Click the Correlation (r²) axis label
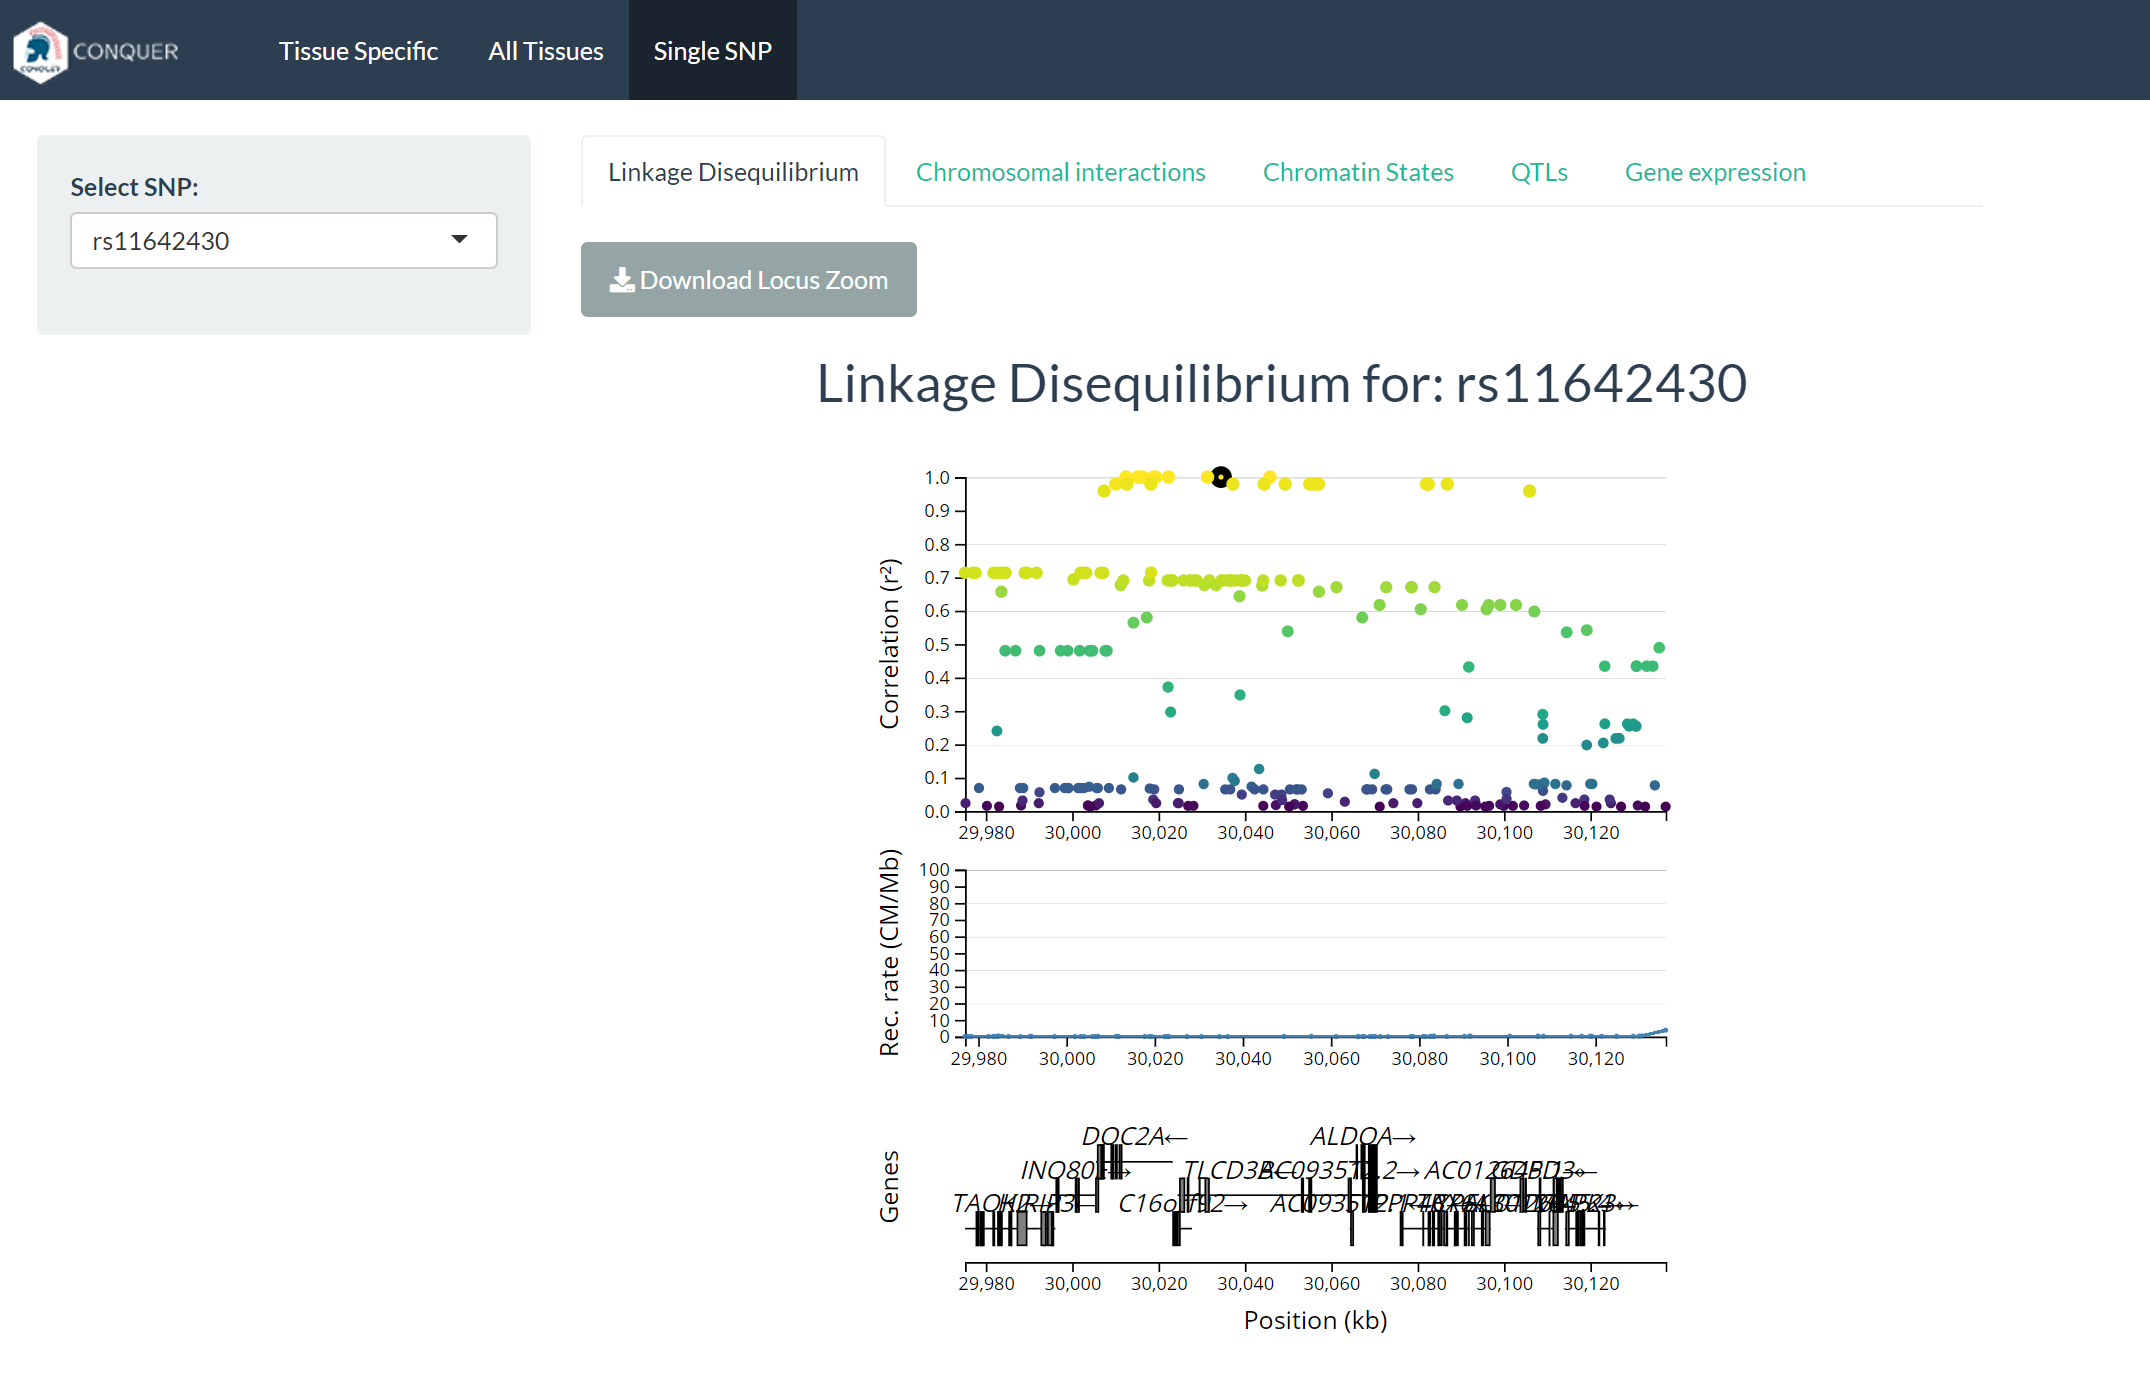 [x=889, y=644]
